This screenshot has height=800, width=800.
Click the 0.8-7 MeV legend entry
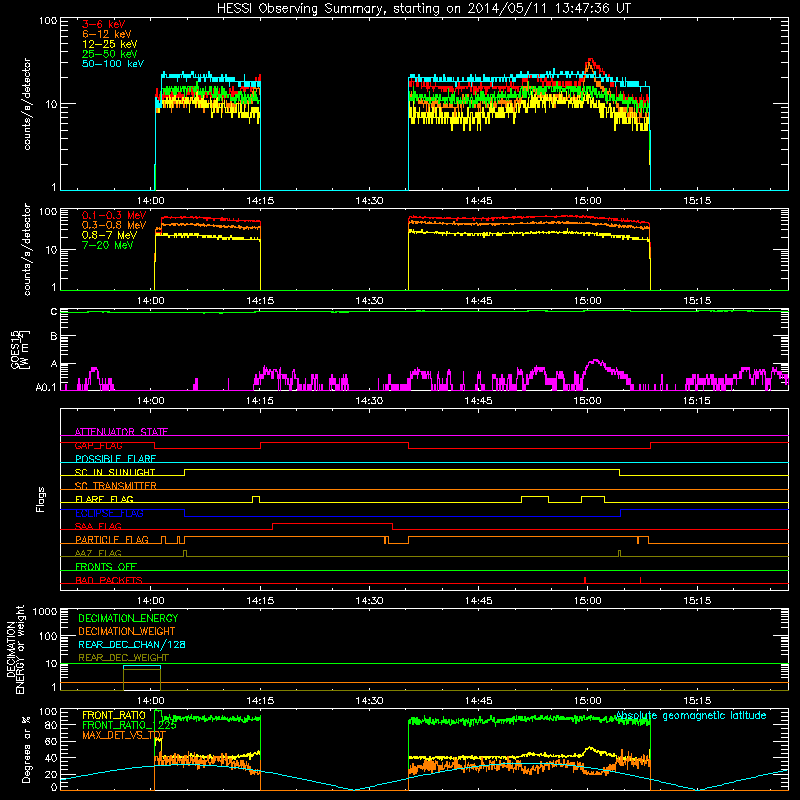109,235
